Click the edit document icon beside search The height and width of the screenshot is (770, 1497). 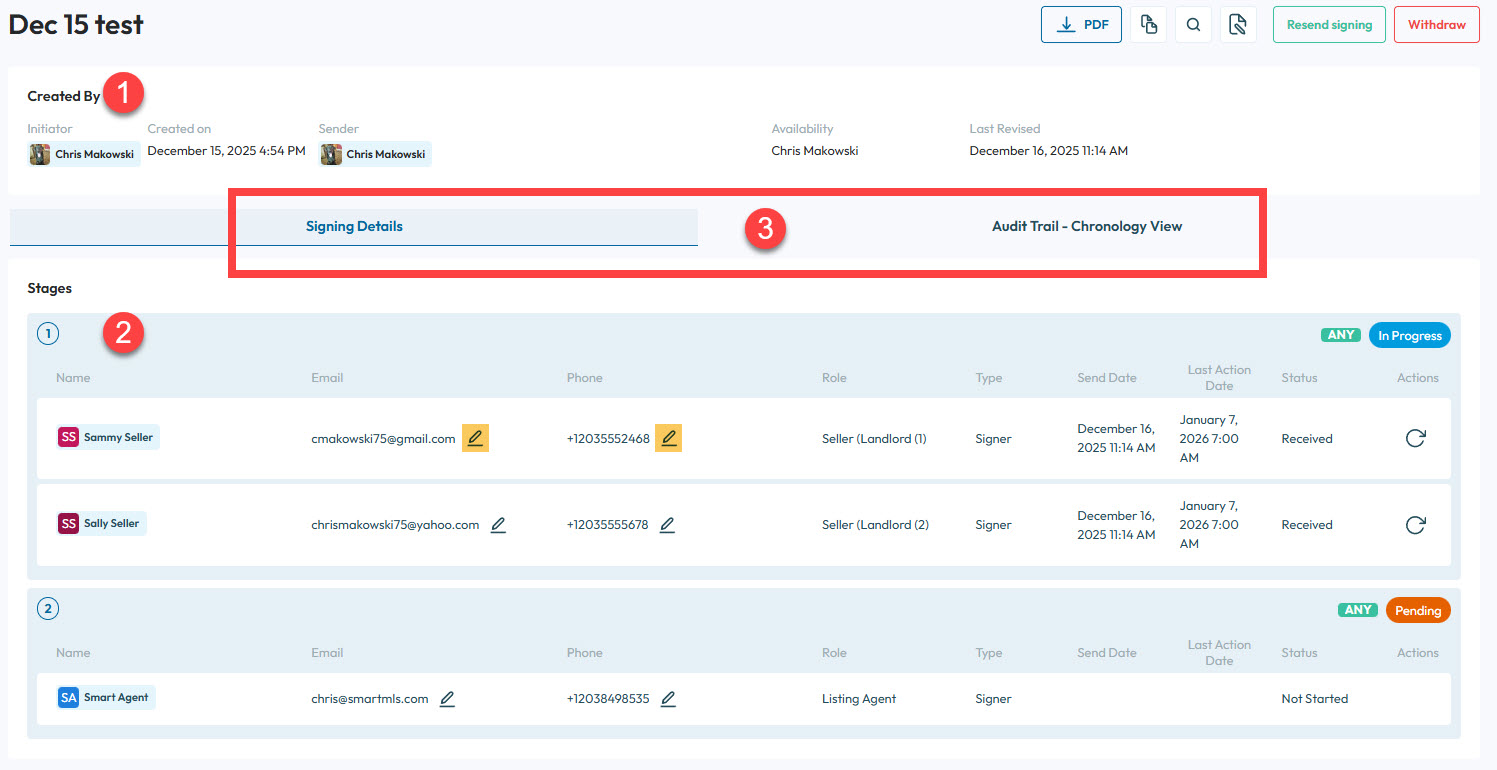1238,25
